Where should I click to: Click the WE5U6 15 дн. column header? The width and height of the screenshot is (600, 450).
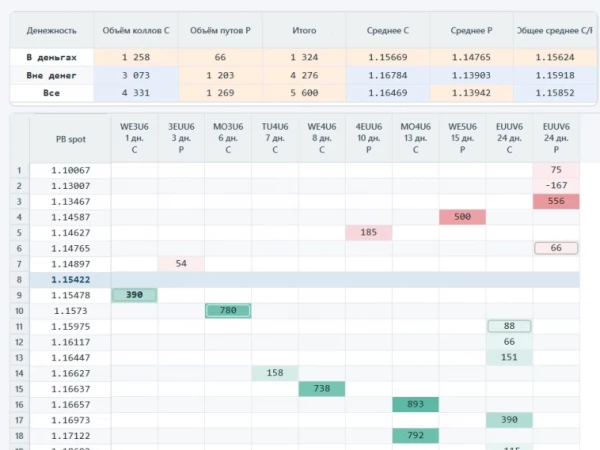coord(462,138)
